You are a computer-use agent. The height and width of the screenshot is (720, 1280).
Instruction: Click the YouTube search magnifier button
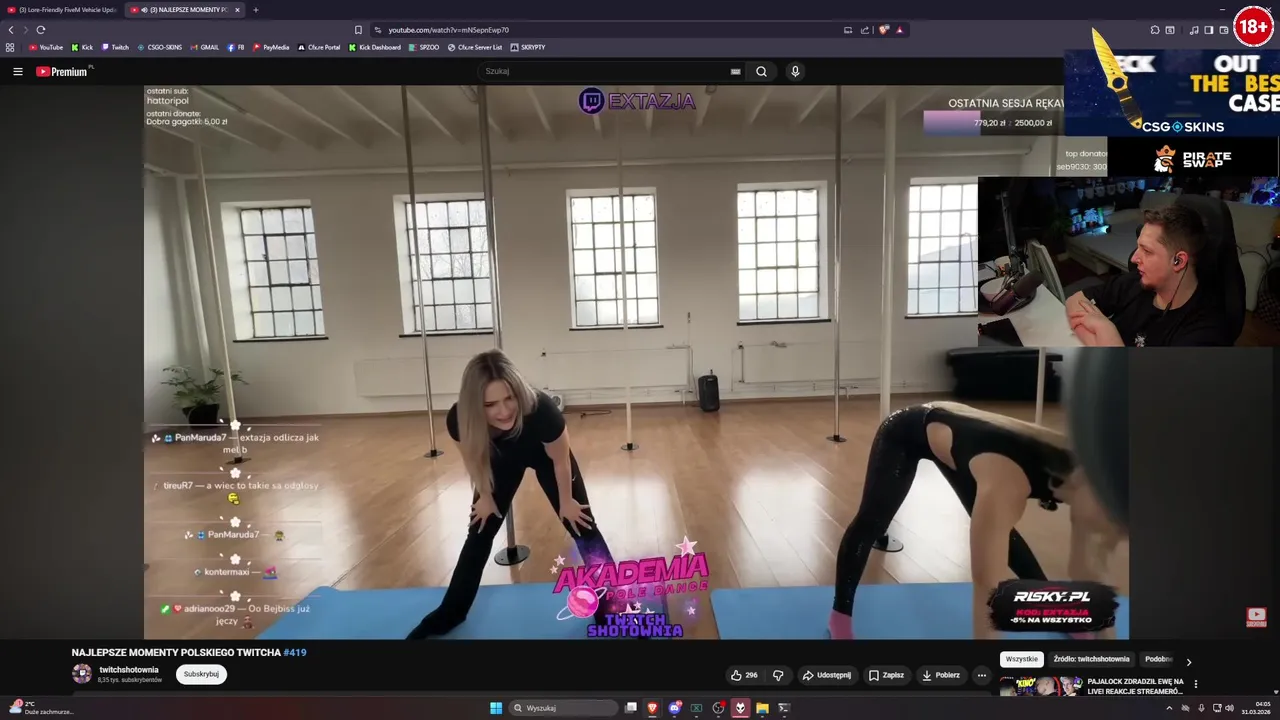(x=761, y=71)
